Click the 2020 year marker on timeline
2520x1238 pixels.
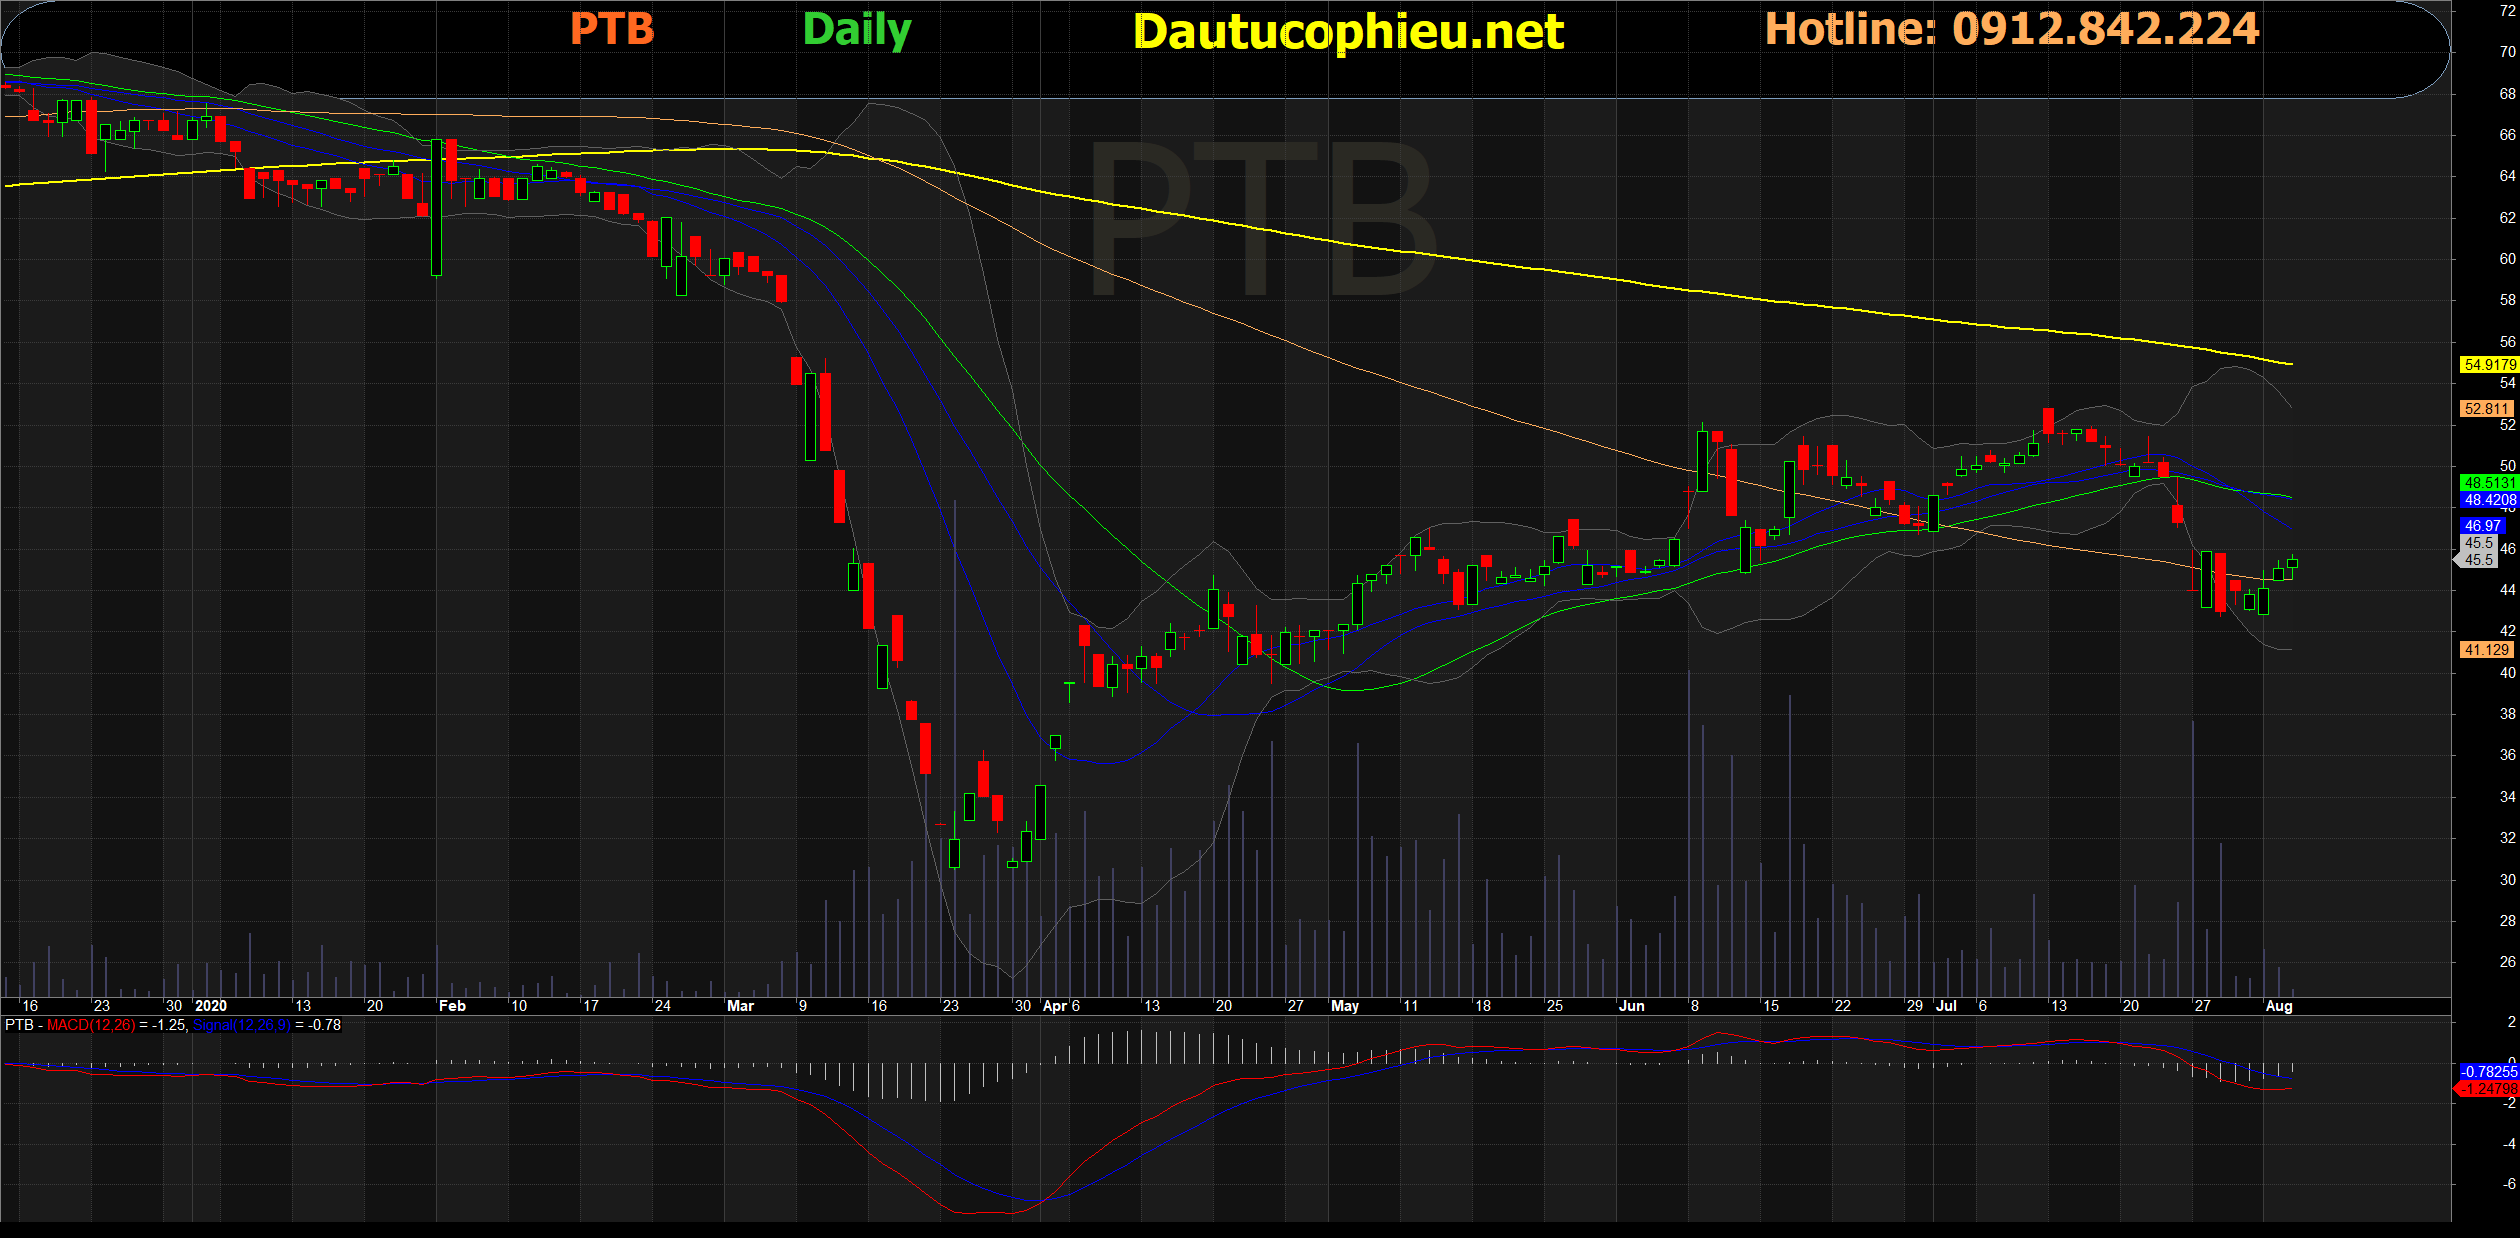point(211,1006)
